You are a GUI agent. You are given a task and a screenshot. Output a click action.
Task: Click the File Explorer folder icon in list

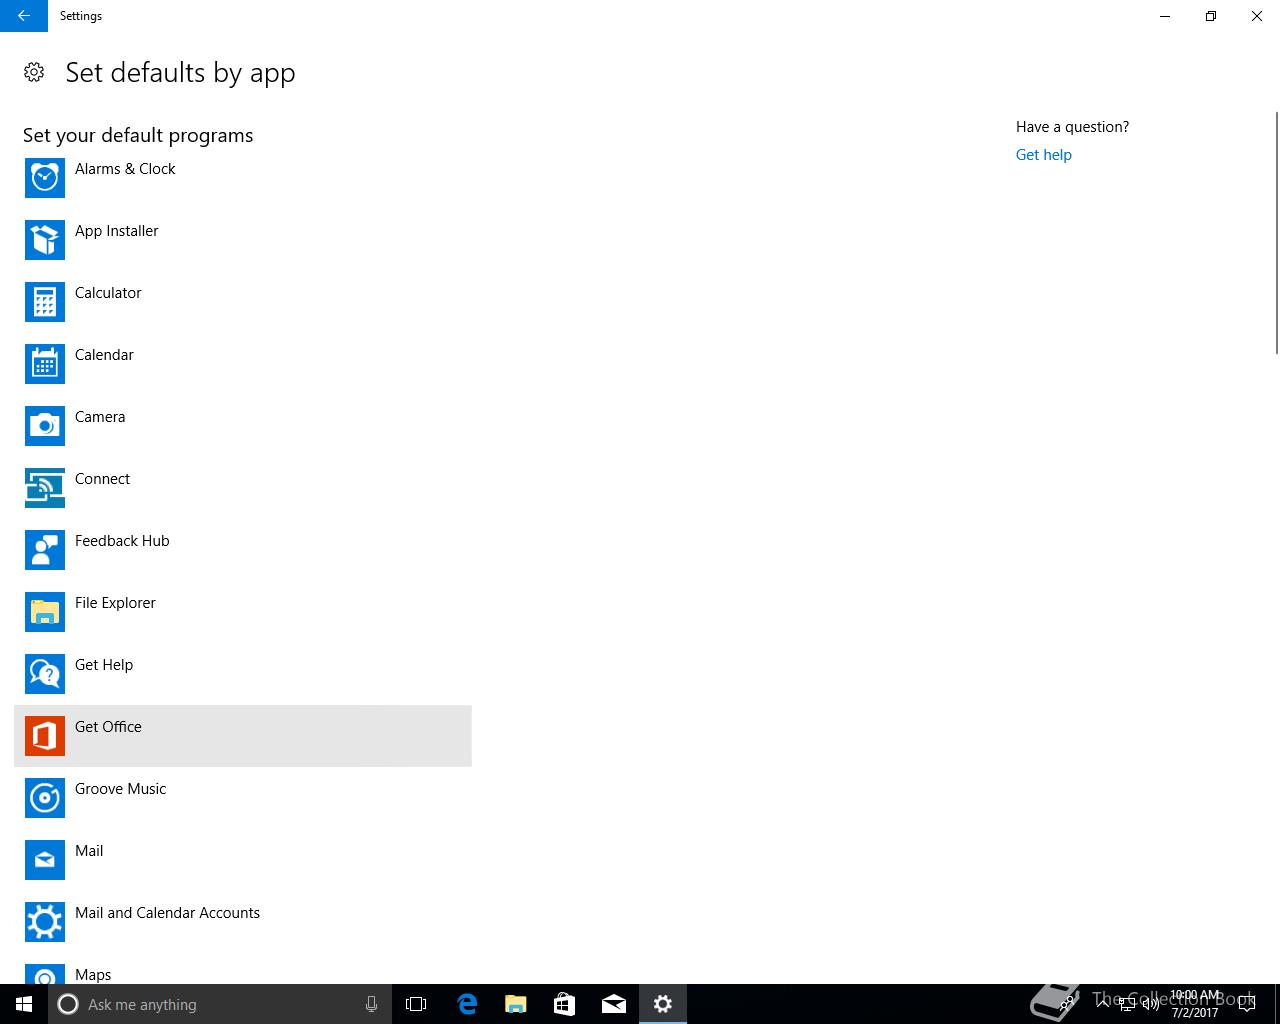[x=45, y=612]
